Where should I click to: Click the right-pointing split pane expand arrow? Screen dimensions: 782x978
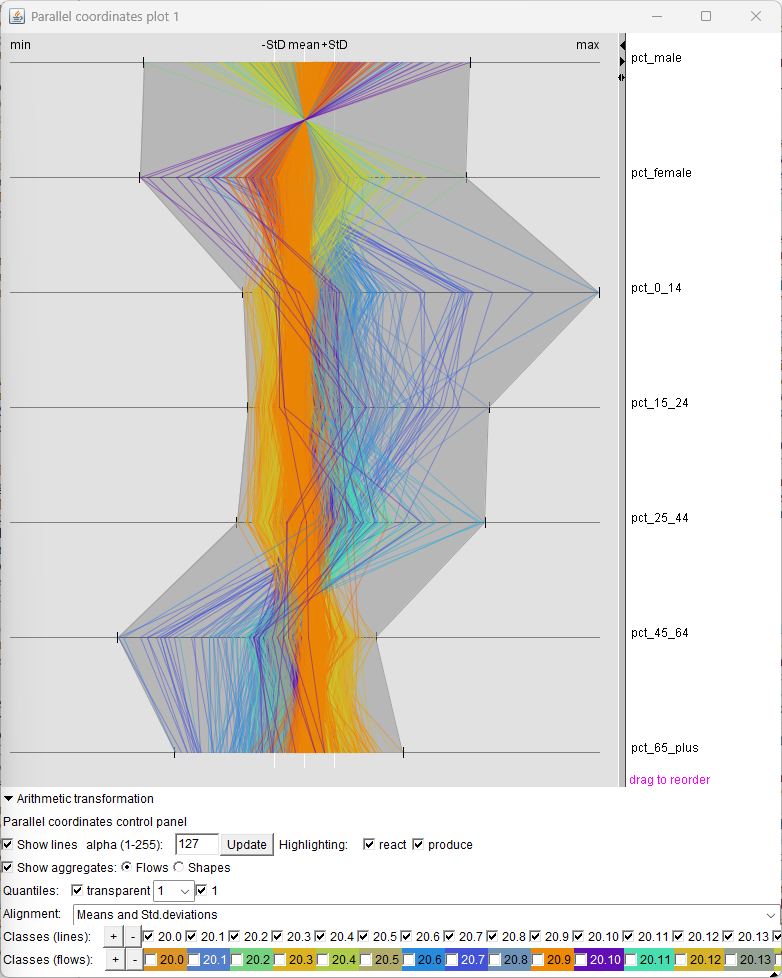point(622,61)
